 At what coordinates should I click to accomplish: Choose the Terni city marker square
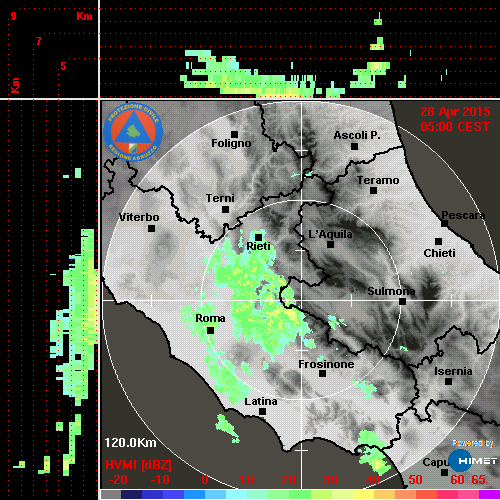225,209
